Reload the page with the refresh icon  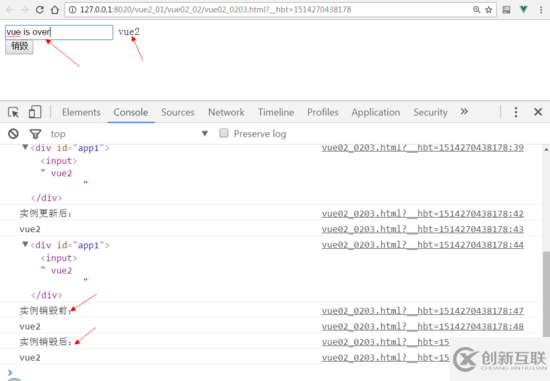pyautogui.click(x=40, y=9)
